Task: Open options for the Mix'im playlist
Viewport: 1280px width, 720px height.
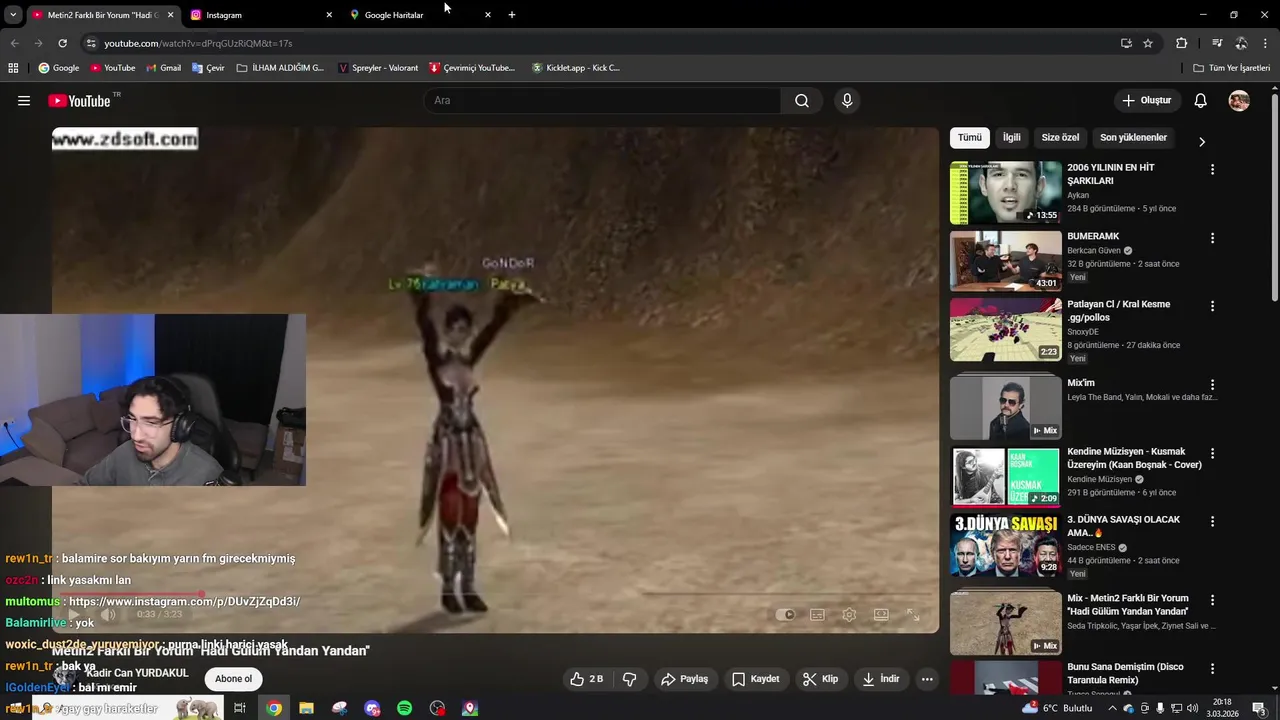Action: tap(1212, 385)
